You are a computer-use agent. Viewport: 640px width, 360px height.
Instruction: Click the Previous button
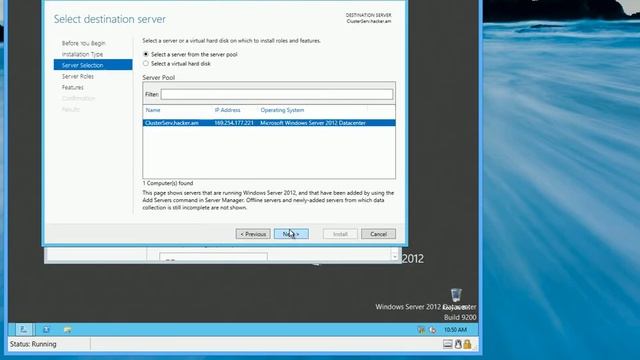pyautogui.click(x=253, y=234)
